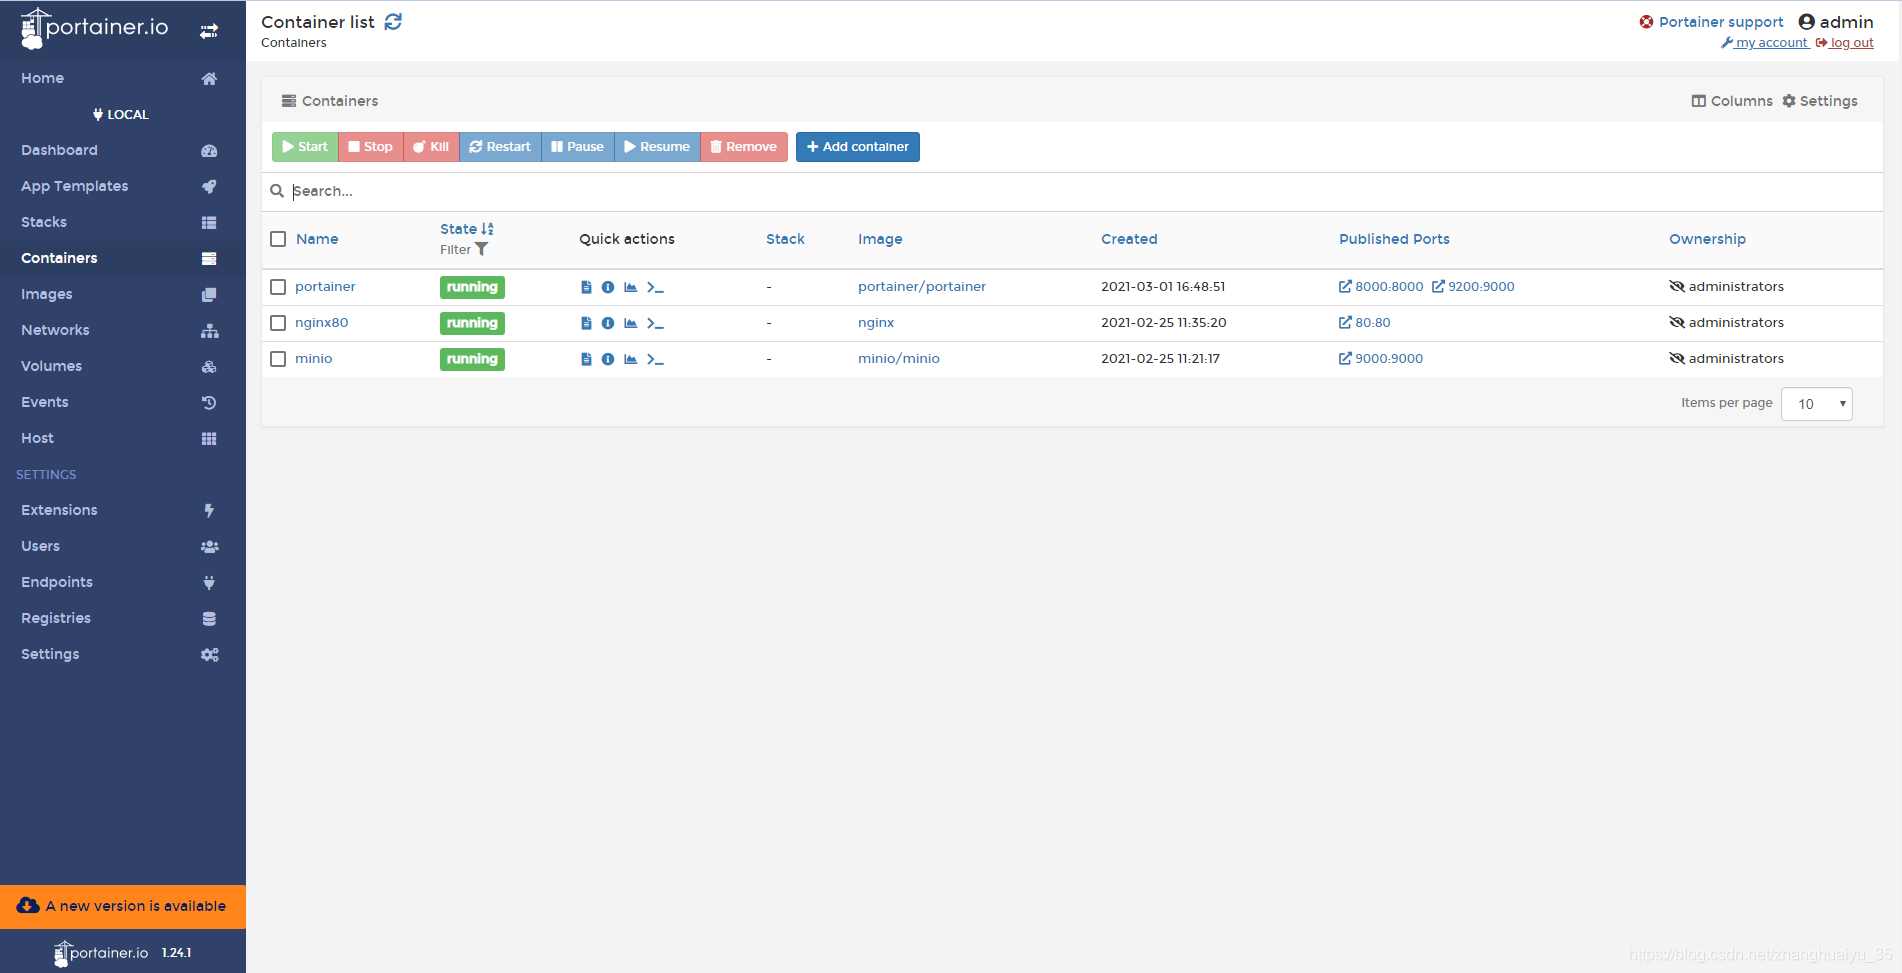The width and height of the screenshot is (1902, 973).
Task: Check the portainer container checkbox
Action: click(x=278, y=287)
